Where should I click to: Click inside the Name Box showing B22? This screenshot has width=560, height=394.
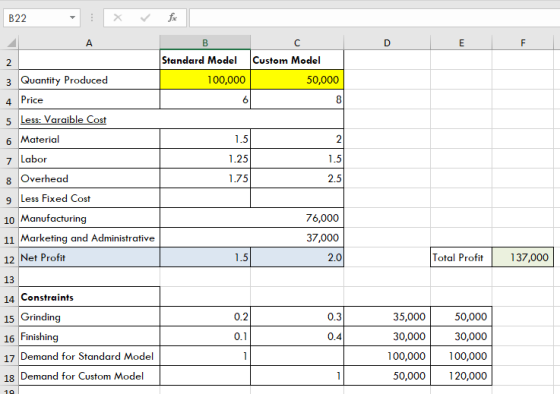(x=36, y=18)
